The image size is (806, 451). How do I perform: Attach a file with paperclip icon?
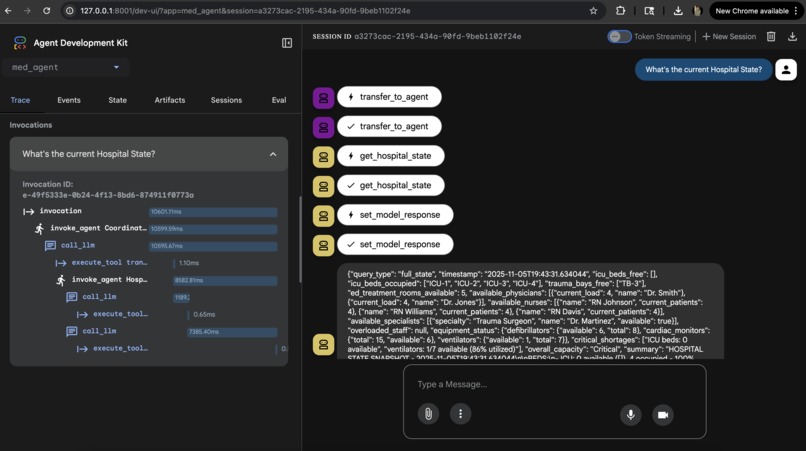pyautogui.click(x=428, y=414)
